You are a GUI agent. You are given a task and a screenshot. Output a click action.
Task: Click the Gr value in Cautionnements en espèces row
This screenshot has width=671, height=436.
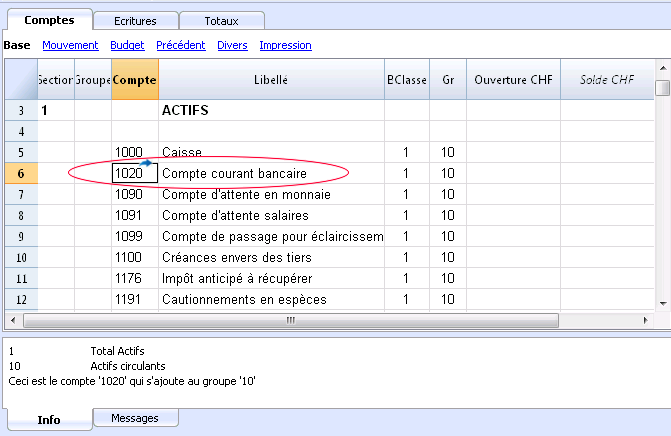tap(448, 299)
